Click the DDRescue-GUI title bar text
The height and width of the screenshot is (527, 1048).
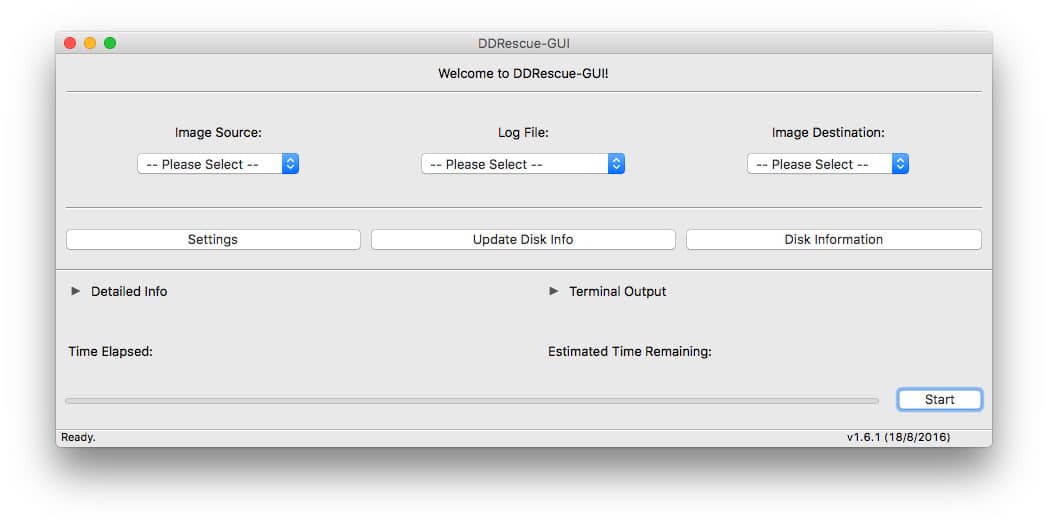click(524, 43)
